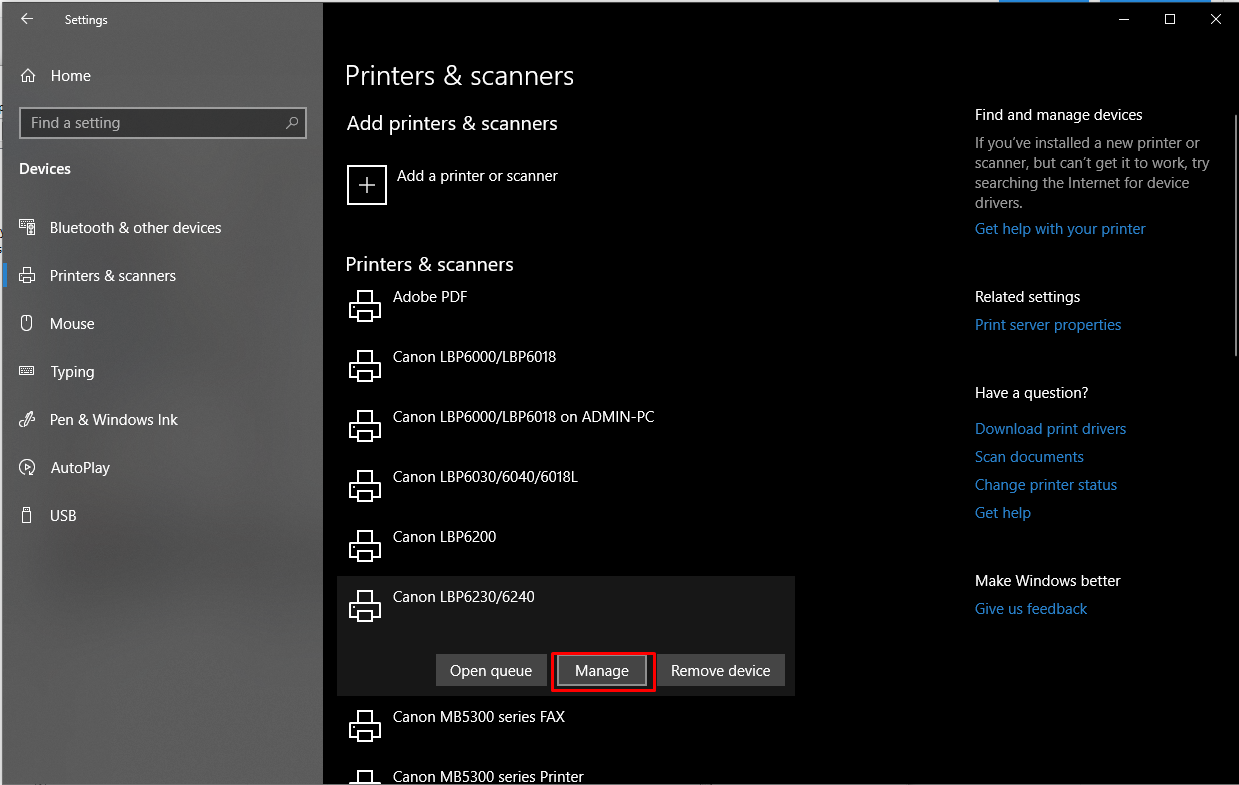Image resolution: width=1239 pixels, height=785 pixels.
Task: Select the Typing keyboard icon
Action: (28, 372)
